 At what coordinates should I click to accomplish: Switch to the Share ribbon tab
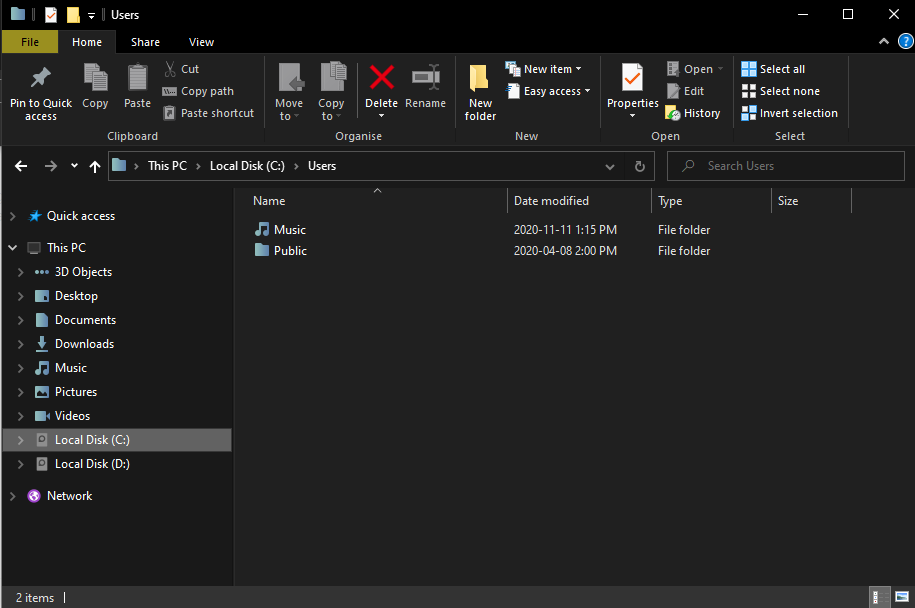(x=145, y=42)
